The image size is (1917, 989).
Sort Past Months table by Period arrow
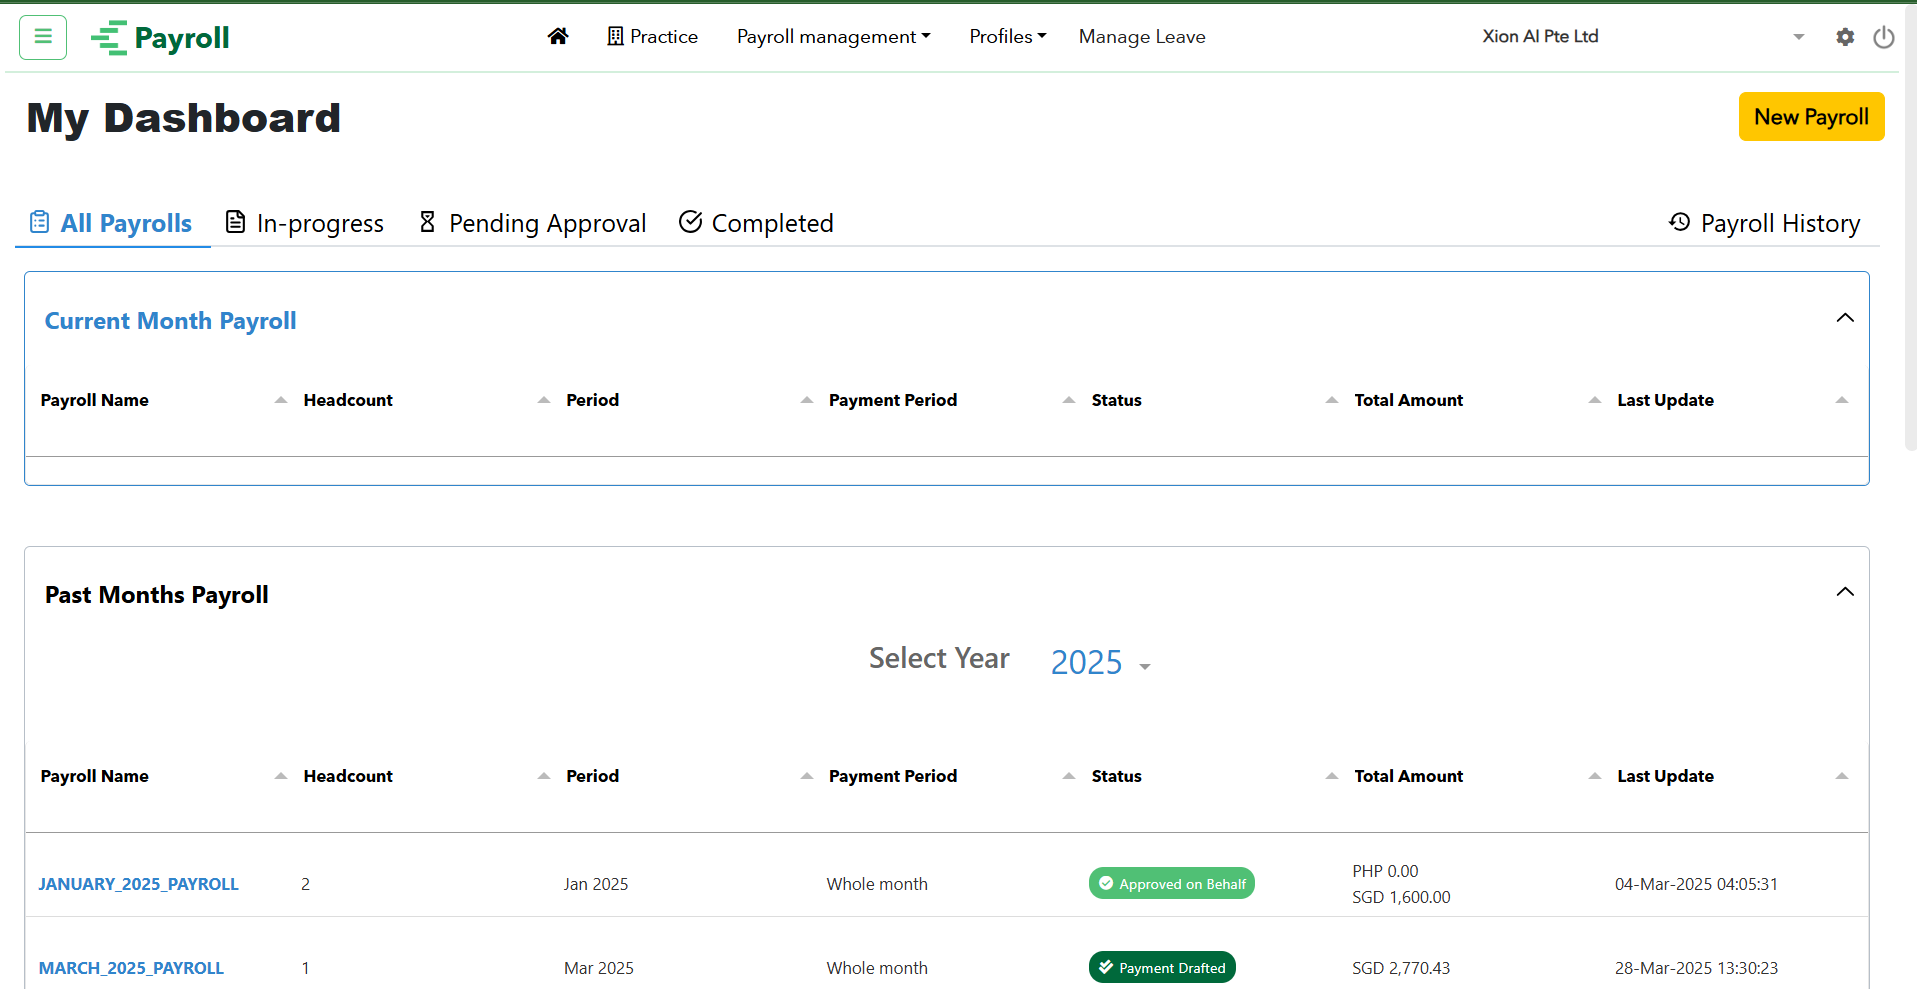pyautogui.click(x=807, y=776)
